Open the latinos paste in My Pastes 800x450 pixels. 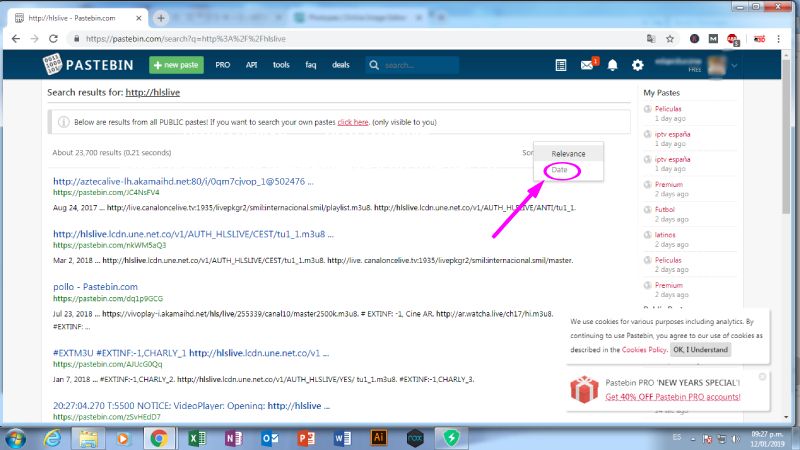pos(665,235)
